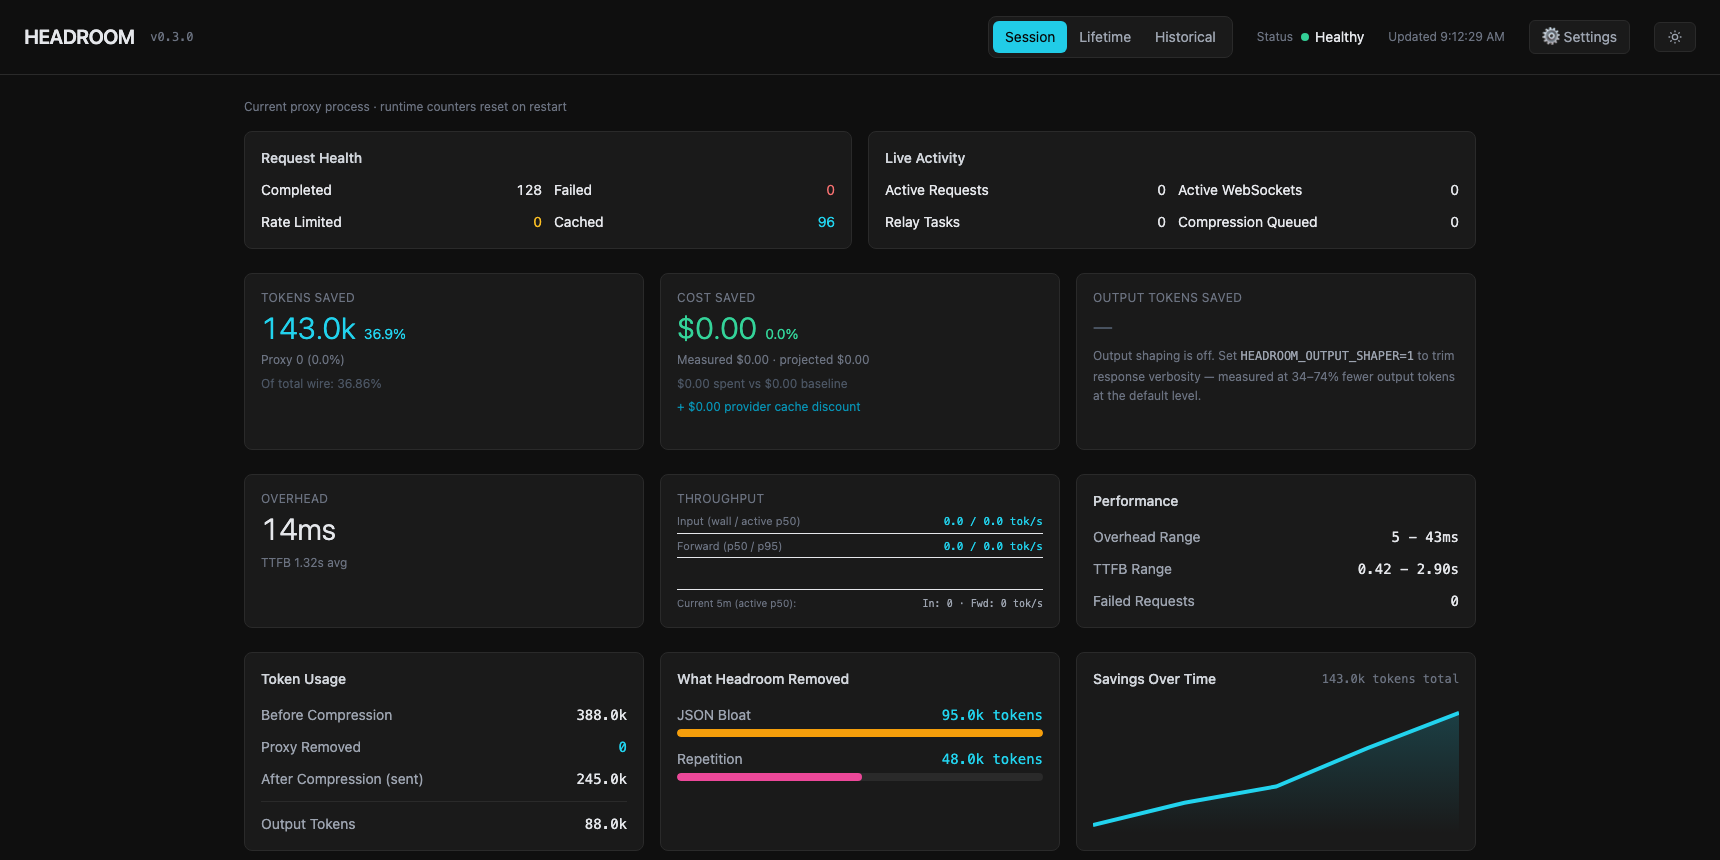Screen dimensions: 1720x860
Task: Click the Rate Limited label
Action: click(301, 222)
